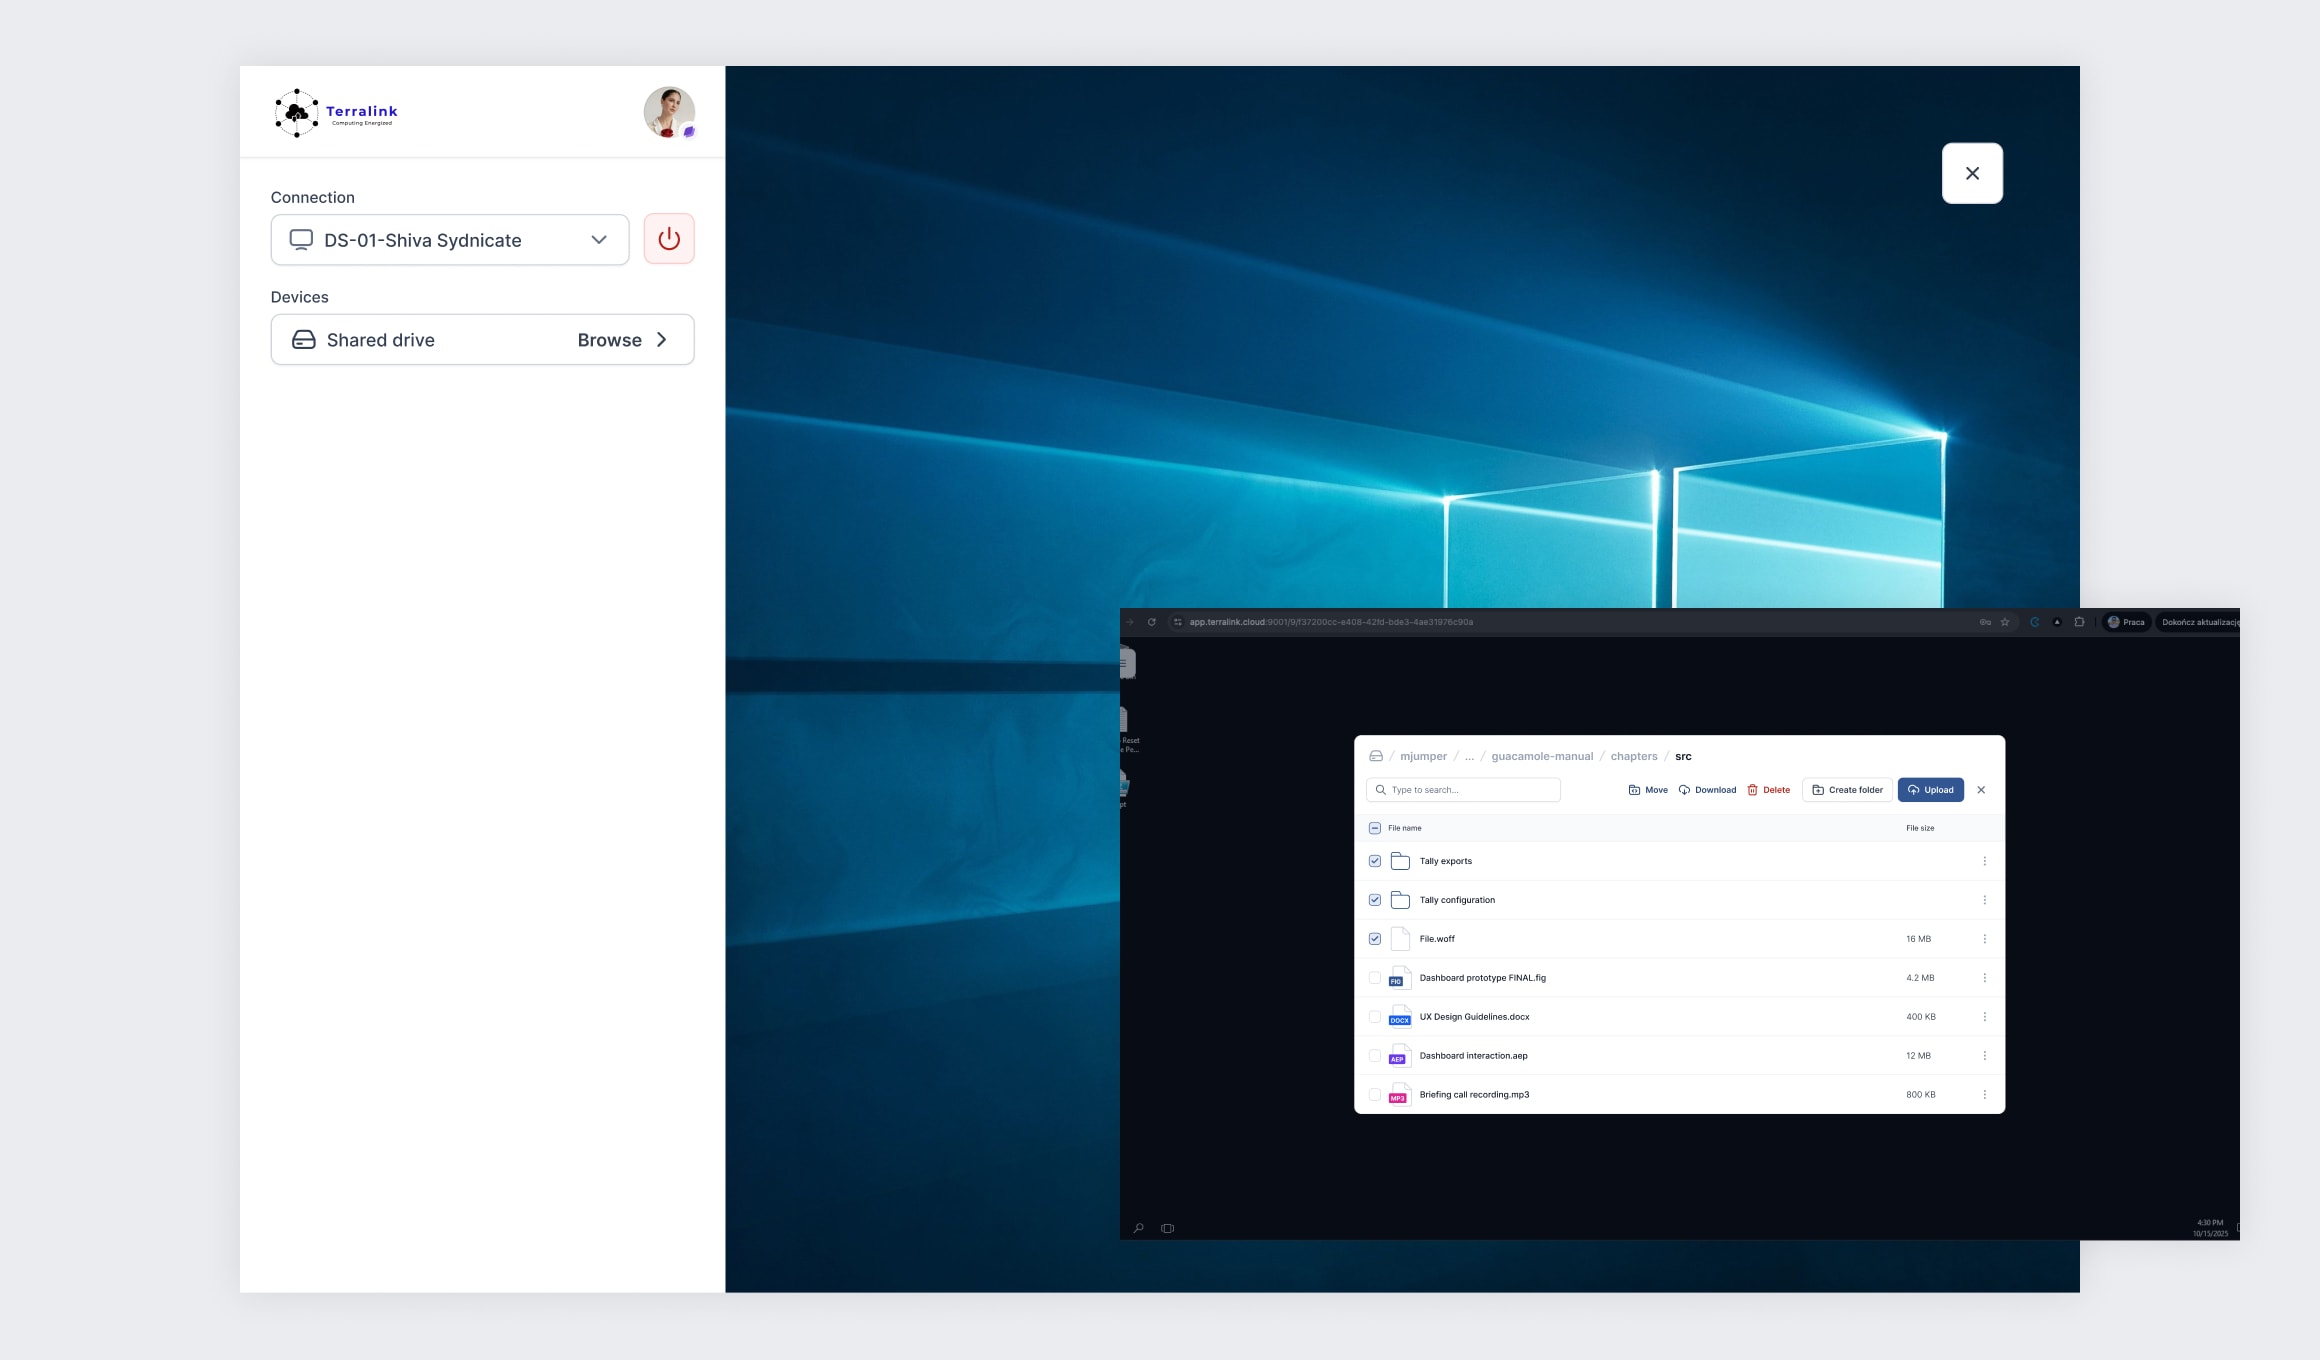Open the Tally configuration folder name
2320x1360 pixels.
point(1458,900)
